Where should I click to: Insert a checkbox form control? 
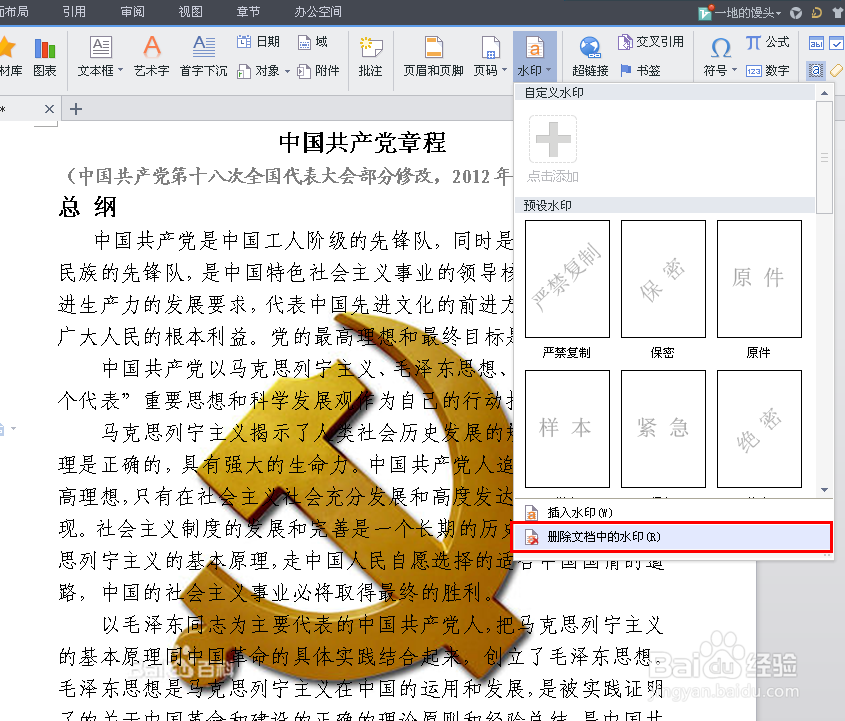(x=836, y=45)
